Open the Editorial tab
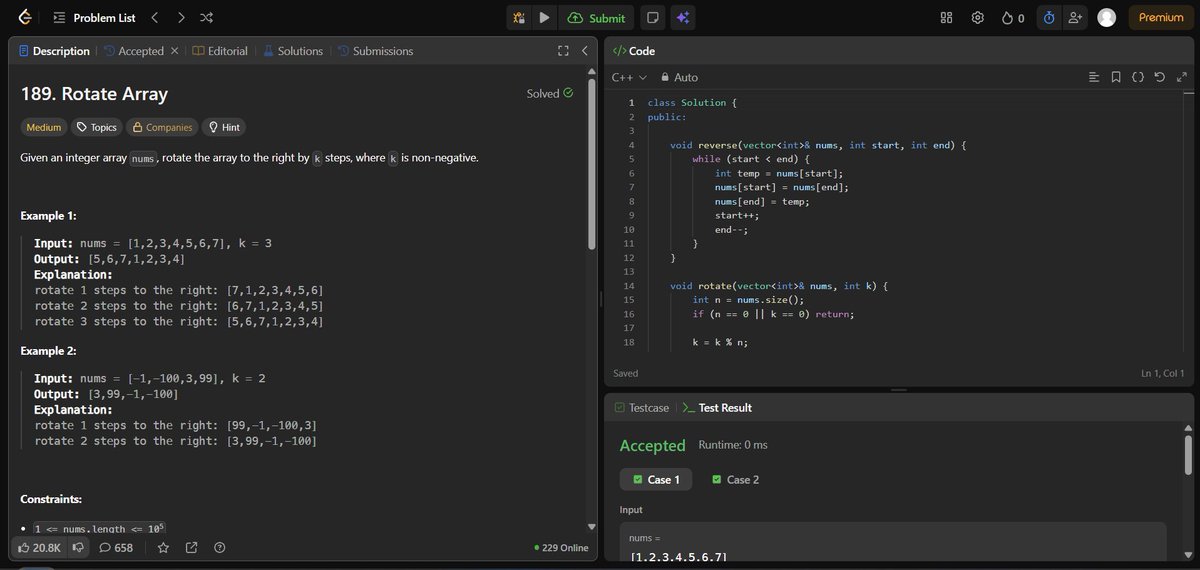This screenshot has width=1200, height=570. pyautogui.click(x=220, y=51)
